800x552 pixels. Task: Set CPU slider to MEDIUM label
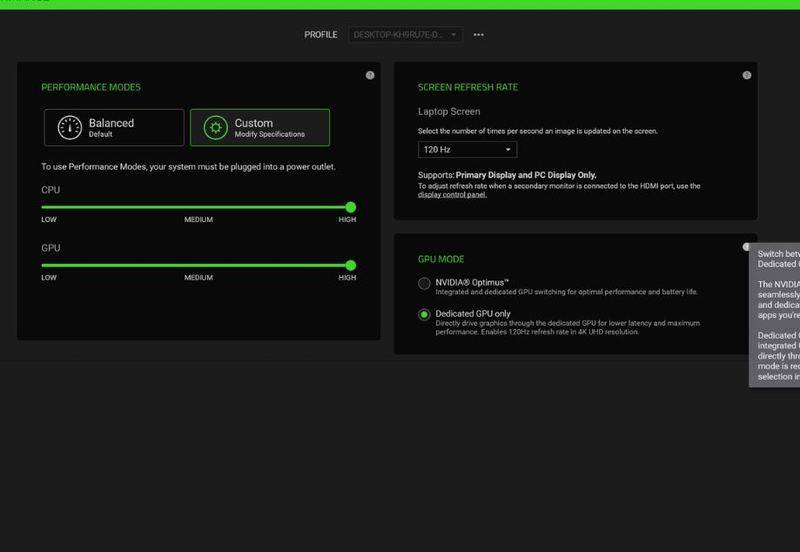click(198, 219)
